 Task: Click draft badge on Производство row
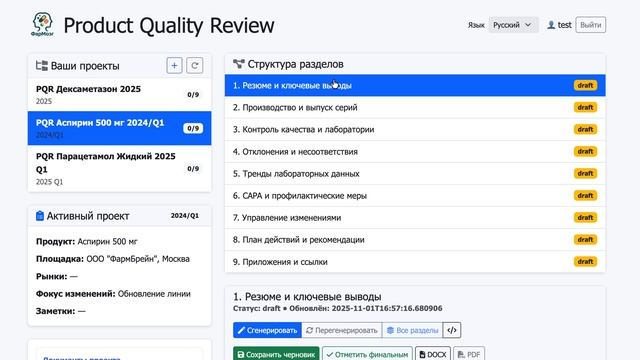(x=585, y=107)
